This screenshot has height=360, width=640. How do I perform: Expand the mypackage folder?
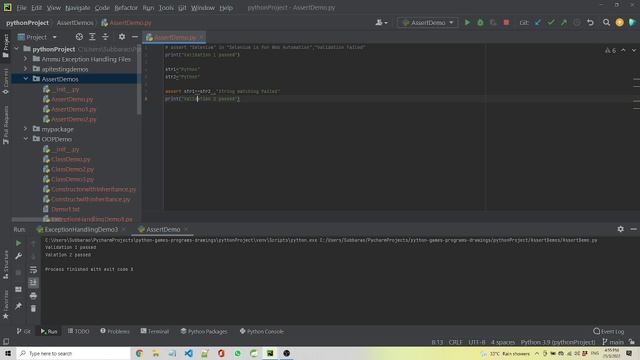(26, 129)
